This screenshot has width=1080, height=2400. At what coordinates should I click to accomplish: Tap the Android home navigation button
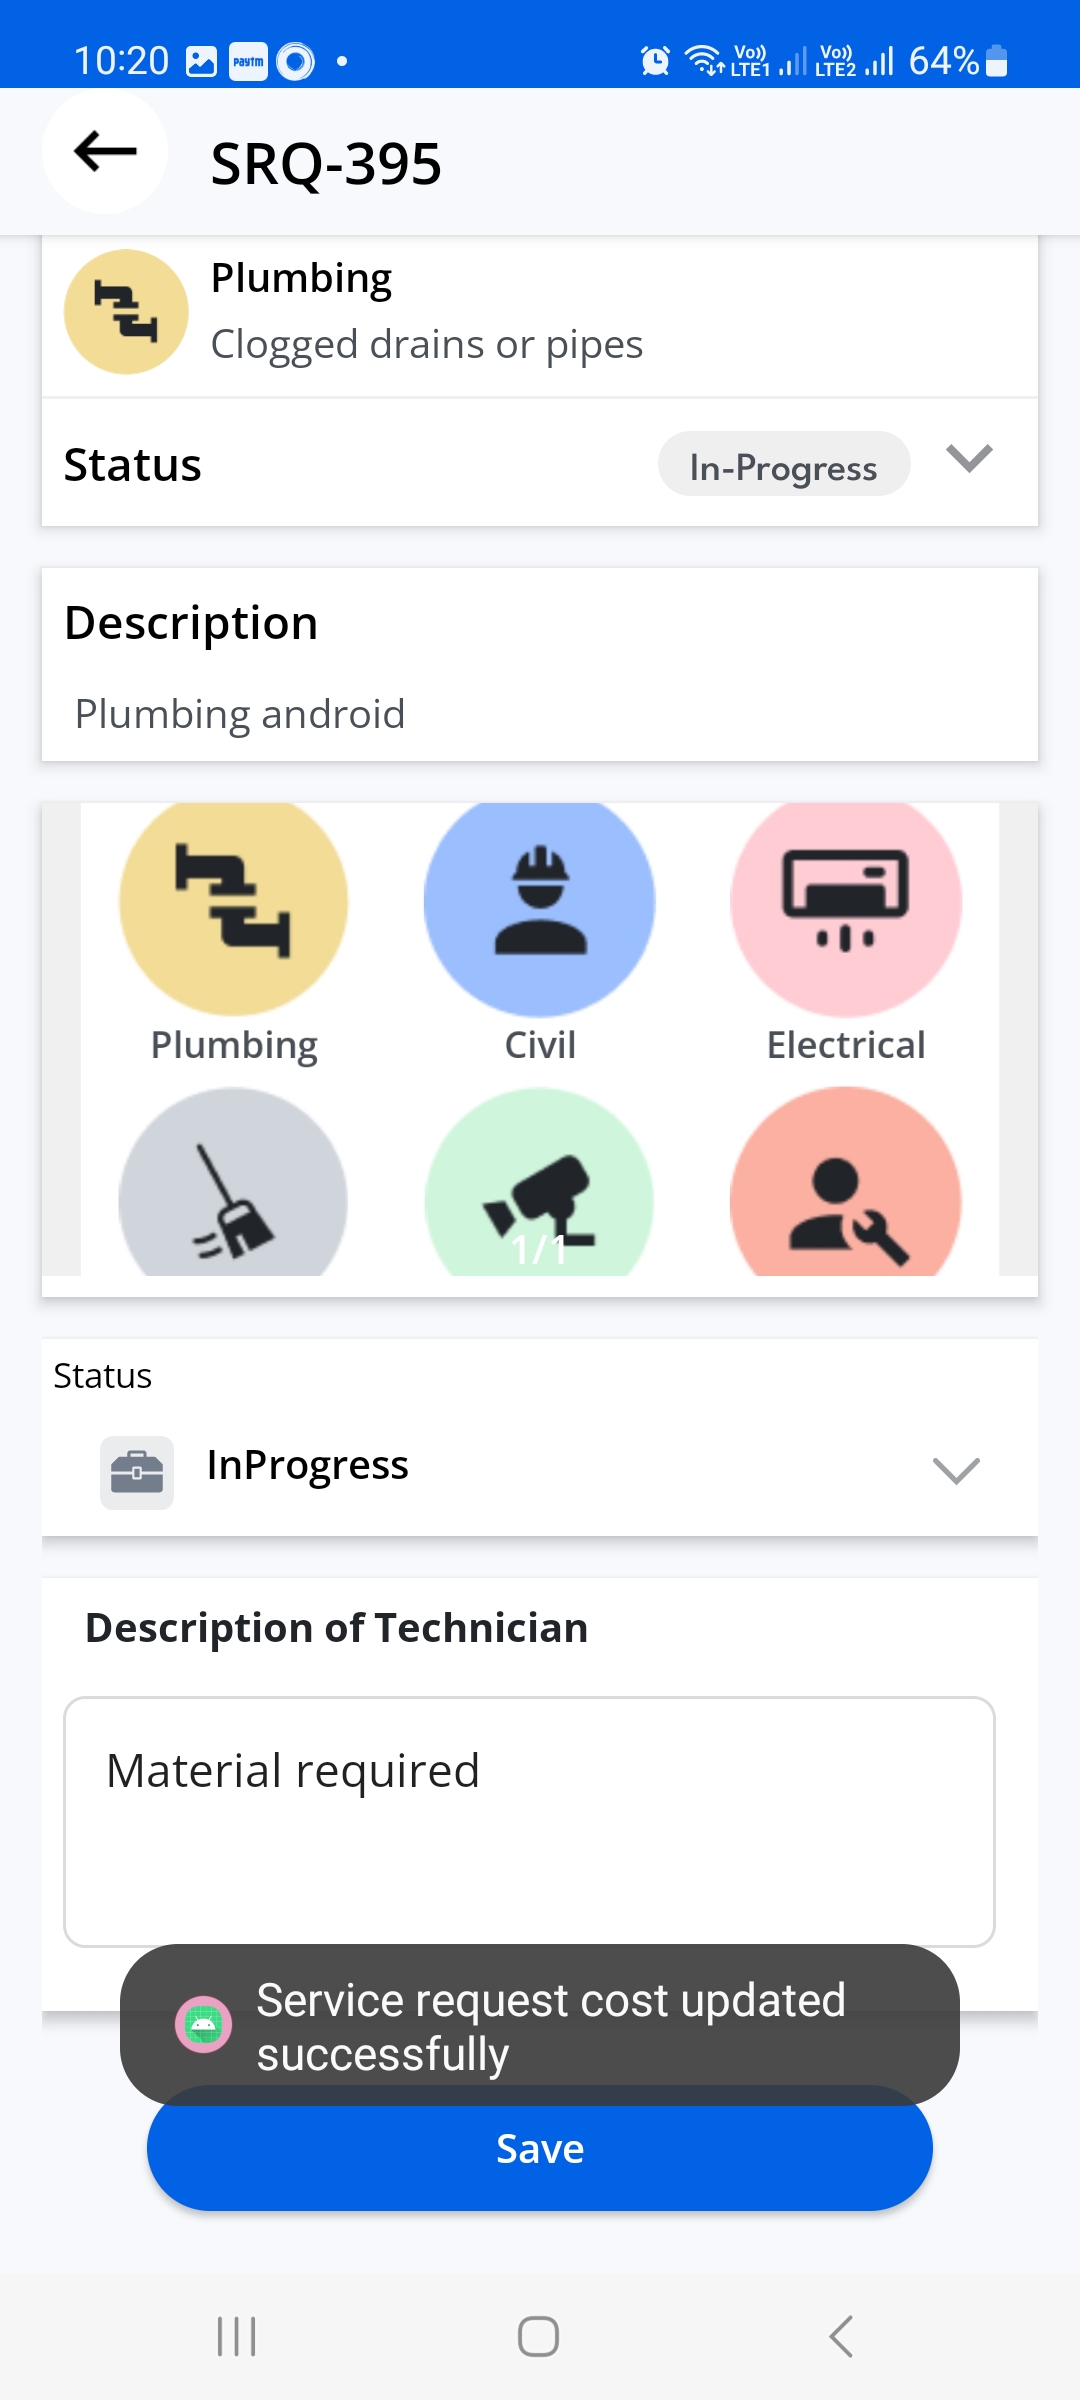(x=538, y=2337)
